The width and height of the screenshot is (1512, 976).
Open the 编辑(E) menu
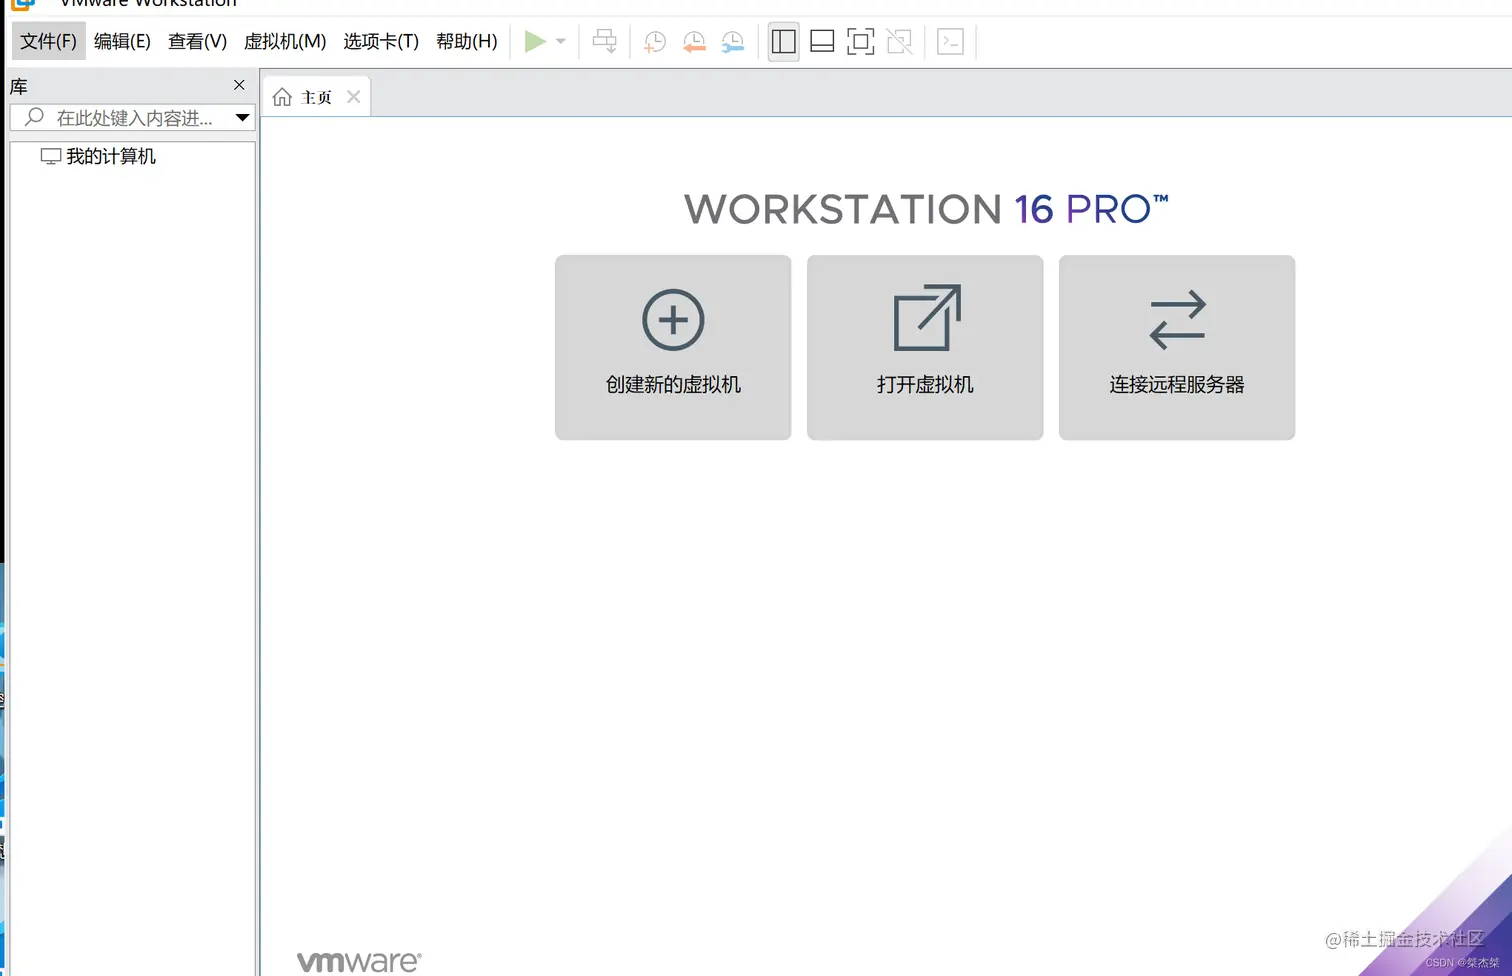[x=122, y=41]
